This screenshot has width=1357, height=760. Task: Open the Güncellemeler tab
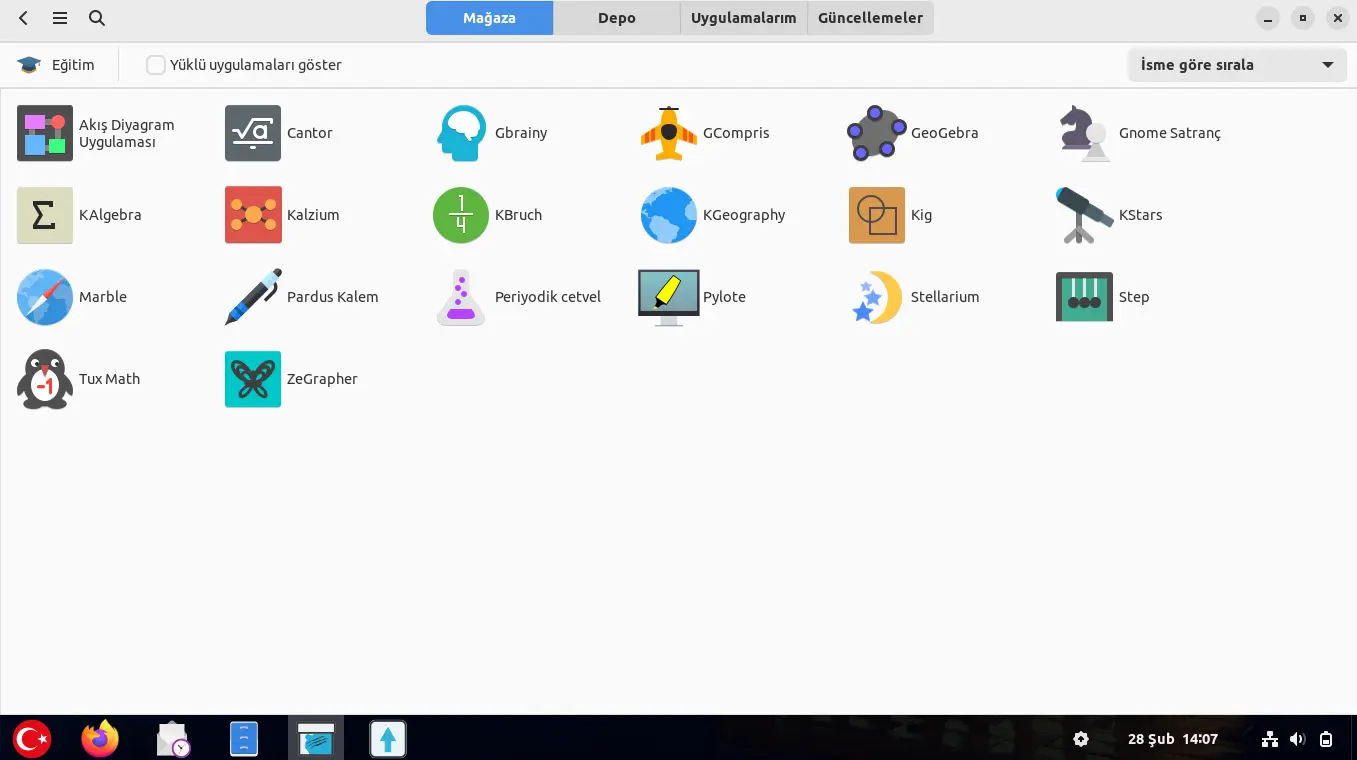pos(871,18)
